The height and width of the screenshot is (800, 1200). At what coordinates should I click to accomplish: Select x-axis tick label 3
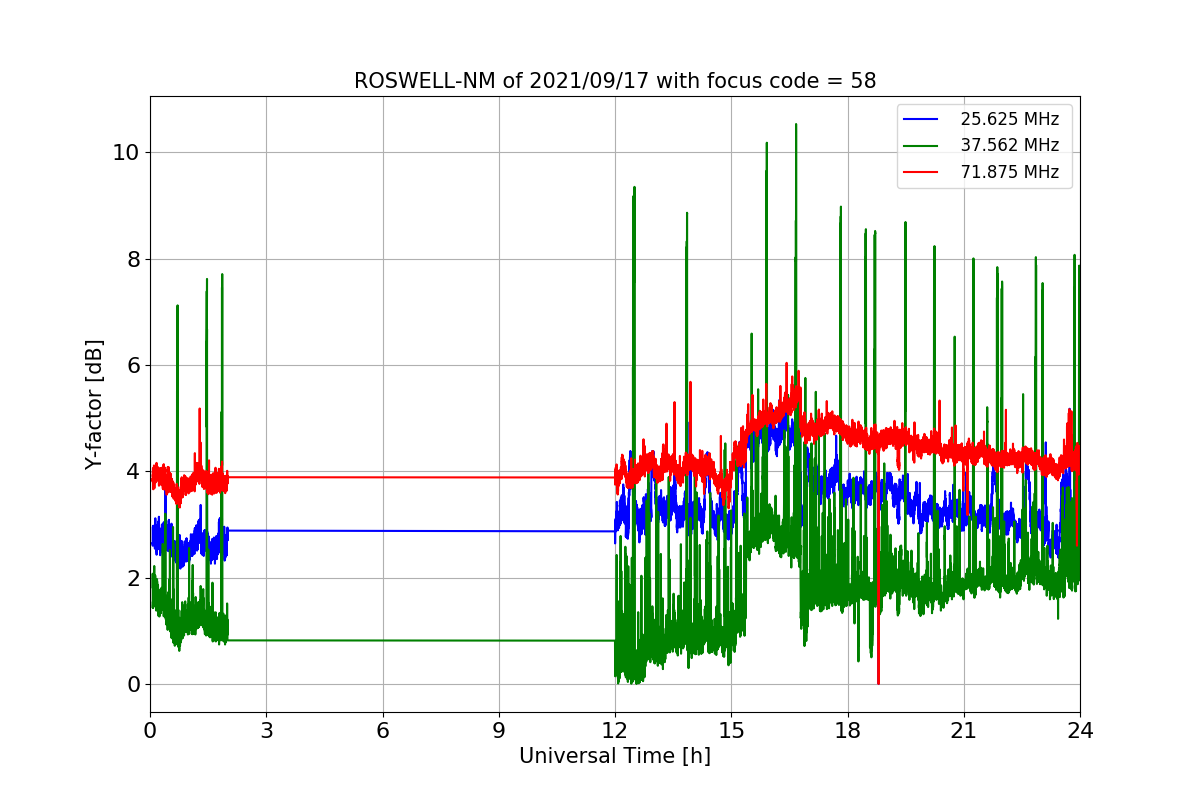pos(266,730)
